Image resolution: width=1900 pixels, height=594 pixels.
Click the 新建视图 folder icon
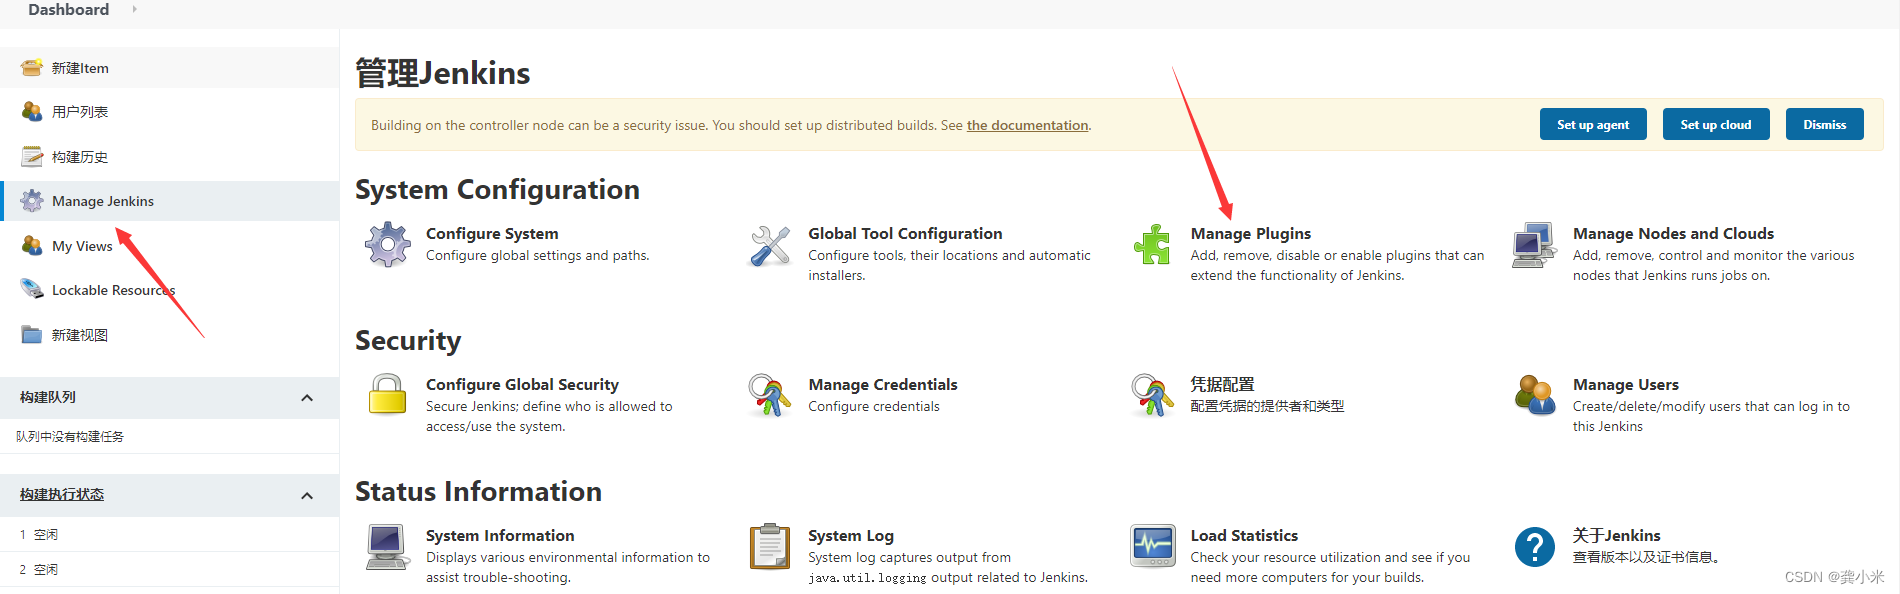tap(32, 334)
